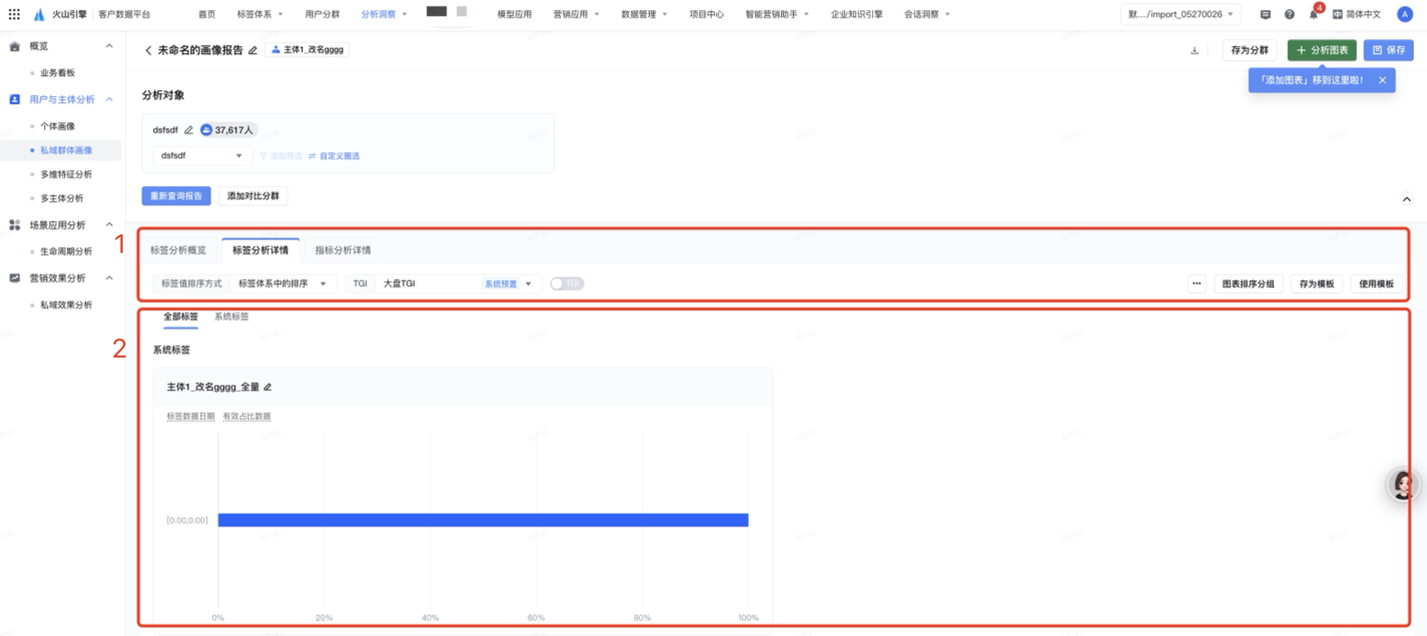1427x636 pixels.
Task: Click the blue bar in the chart
Action: pyautogui.click(x=483, y=520)
